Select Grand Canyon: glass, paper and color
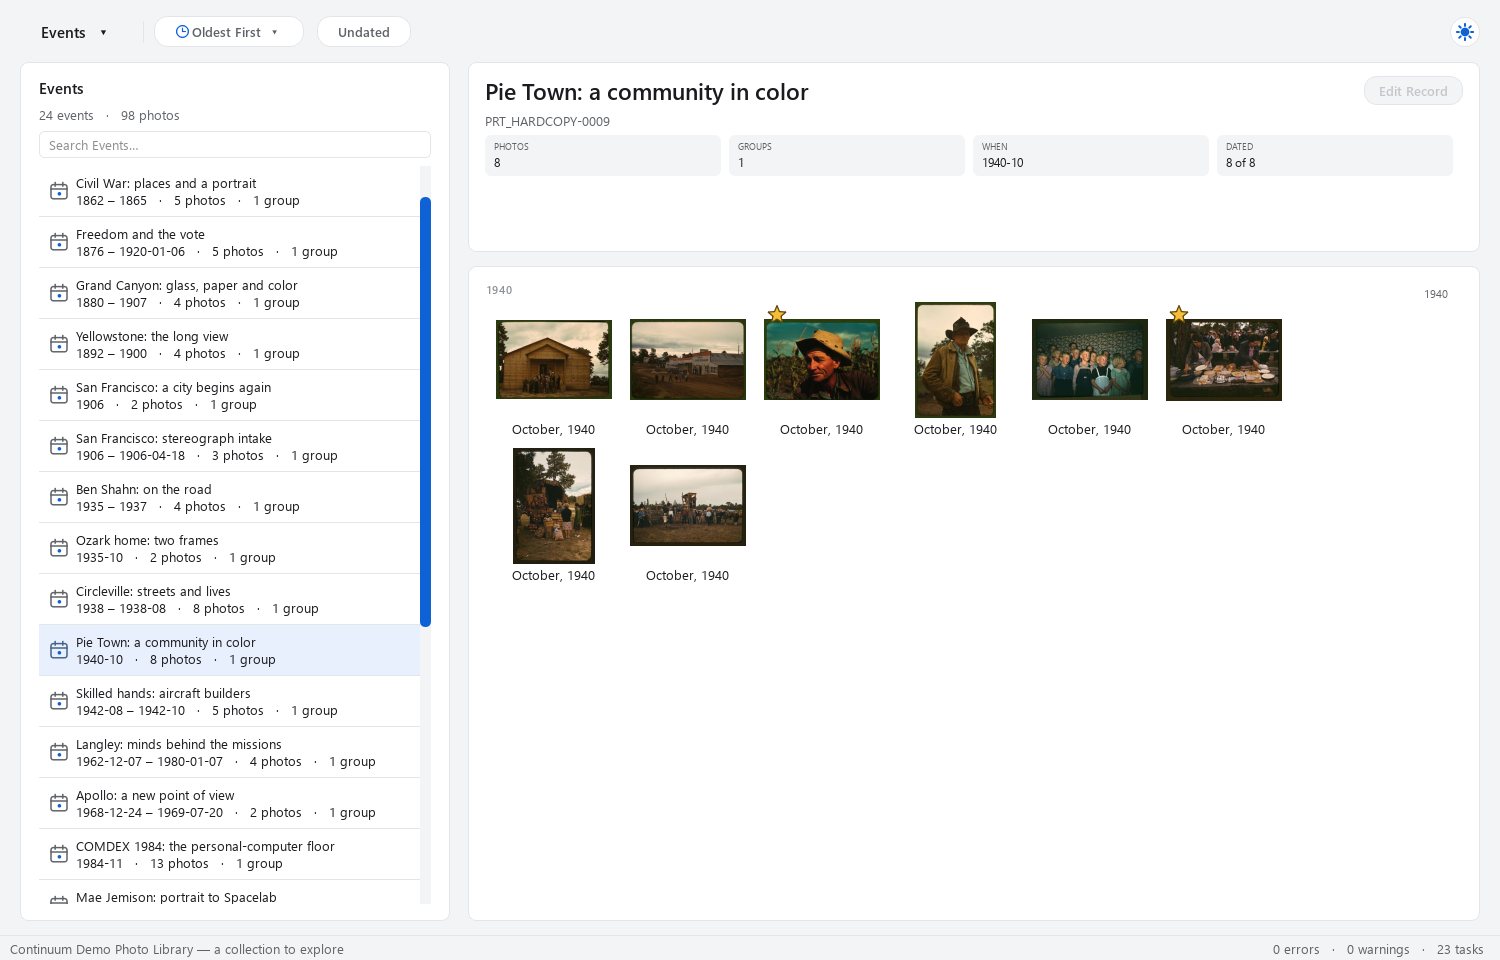This screenshot has height=960, width=1500. [229, 294]
